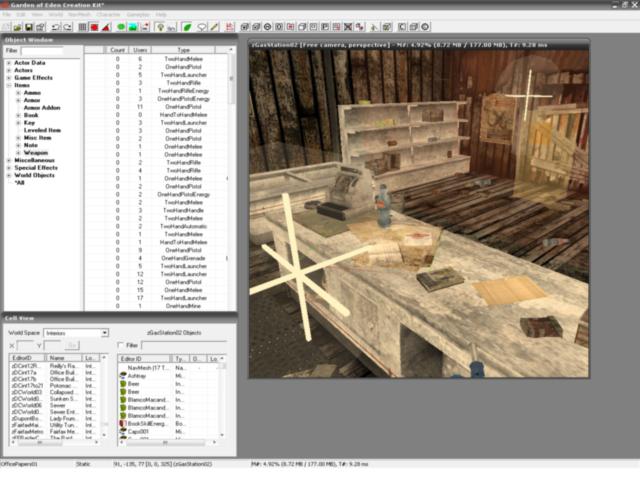640x480 pixels.
Task: Sort cell list by Name column
Action: click(64, 358)
